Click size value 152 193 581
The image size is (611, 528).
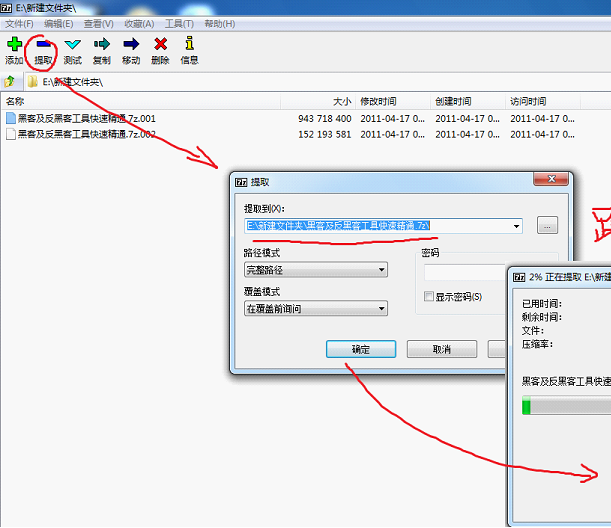325,134
